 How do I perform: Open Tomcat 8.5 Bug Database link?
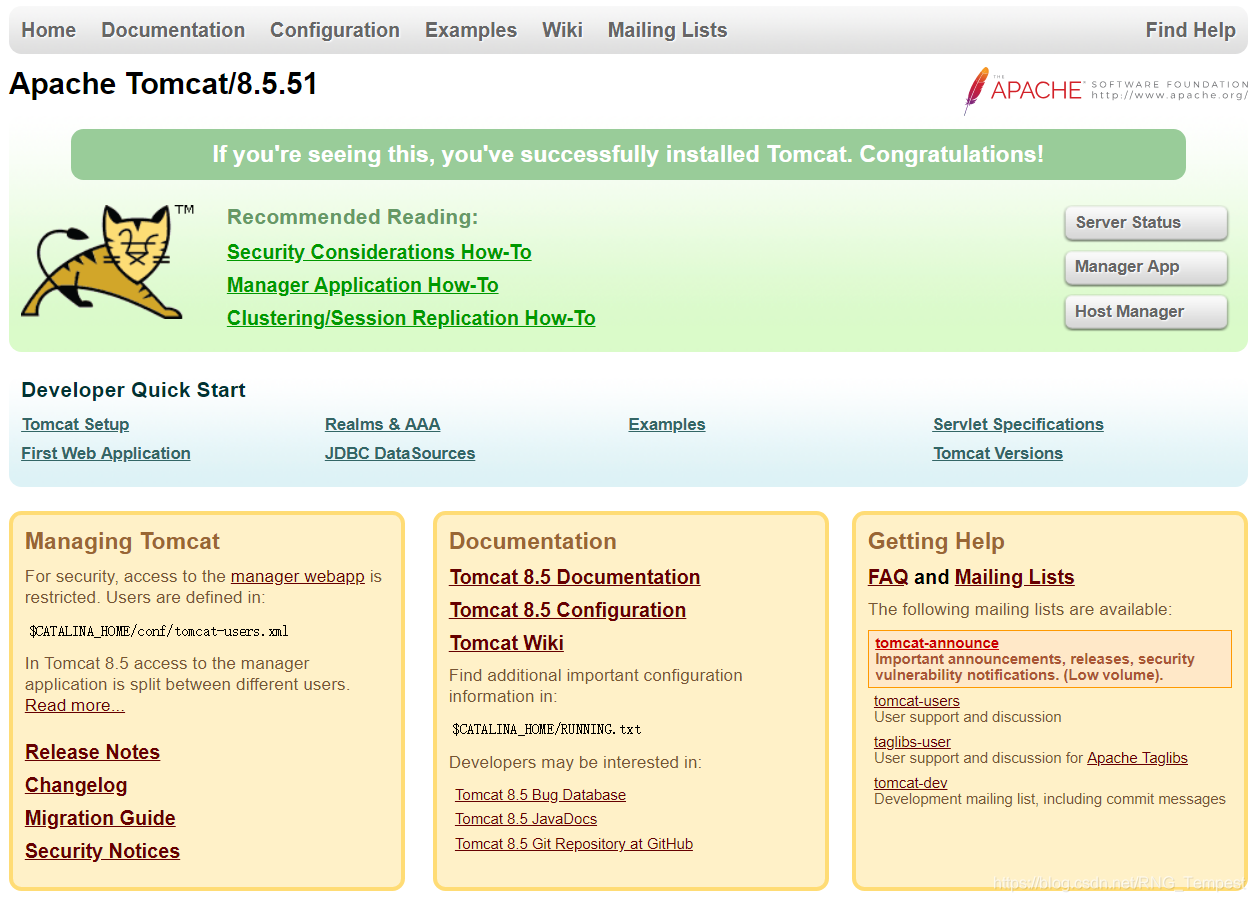click(540, 795)
